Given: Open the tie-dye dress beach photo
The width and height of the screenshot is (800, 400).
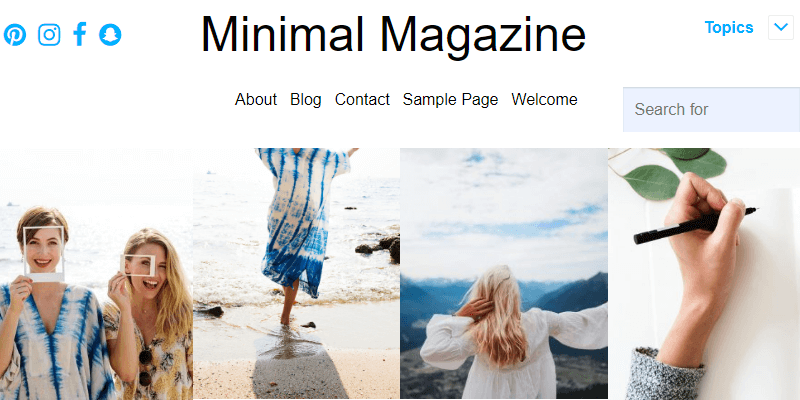Looking at the screenshot, I should point(296,273).
